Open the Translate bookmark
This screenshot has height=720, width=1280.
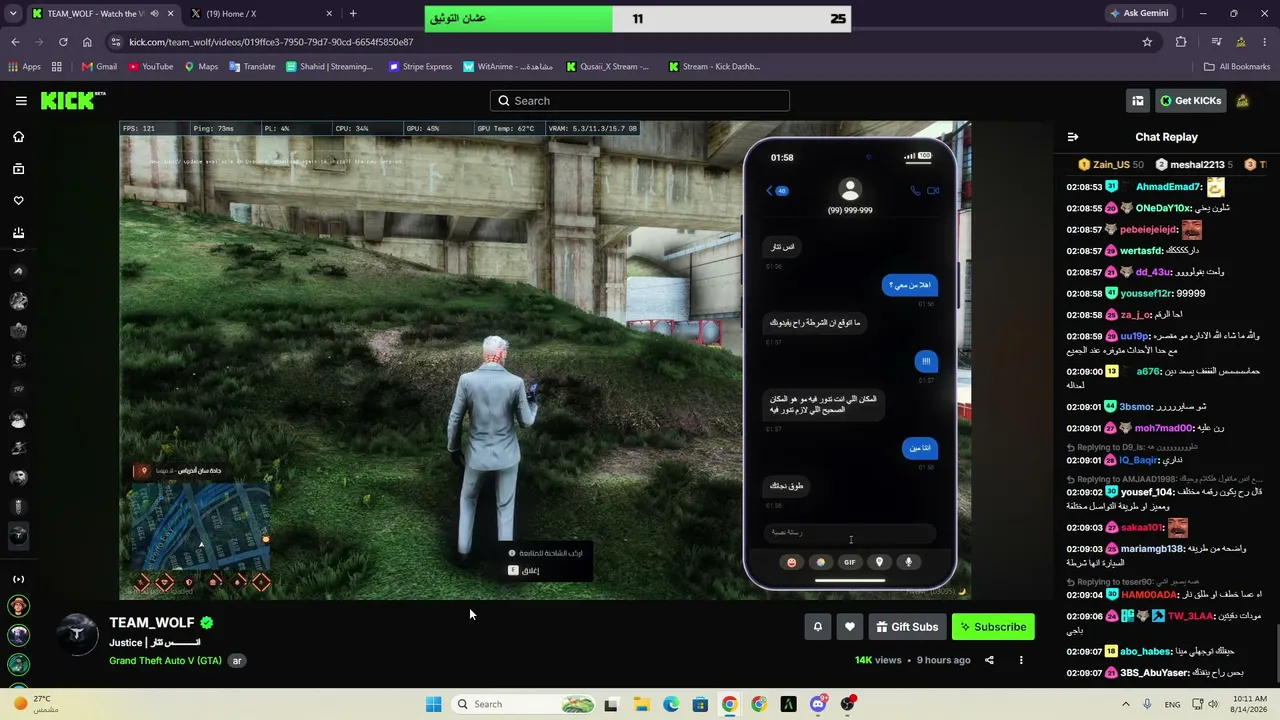click(252, 67)
